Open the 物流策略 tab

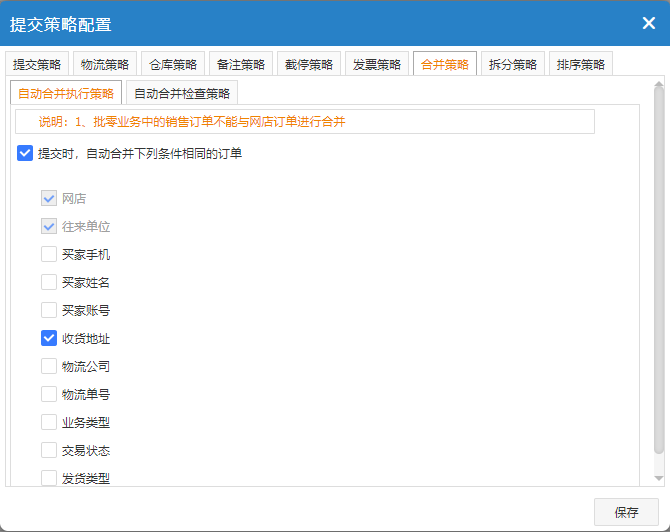(x=105, y=64)
